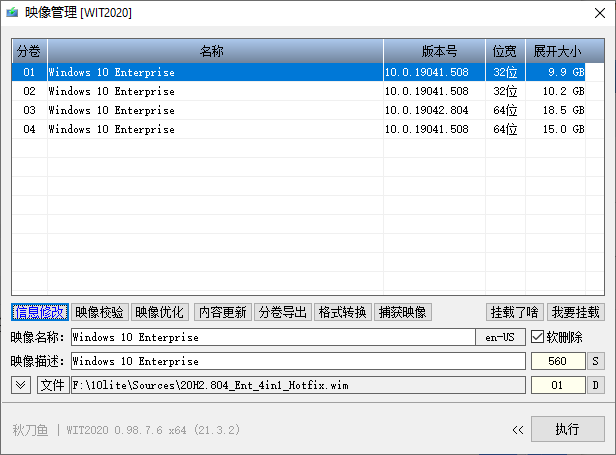The width and height of the screenshot is (616, 455).
Task: Click the 我要挂载 button
Action: [x=576, y=312]
